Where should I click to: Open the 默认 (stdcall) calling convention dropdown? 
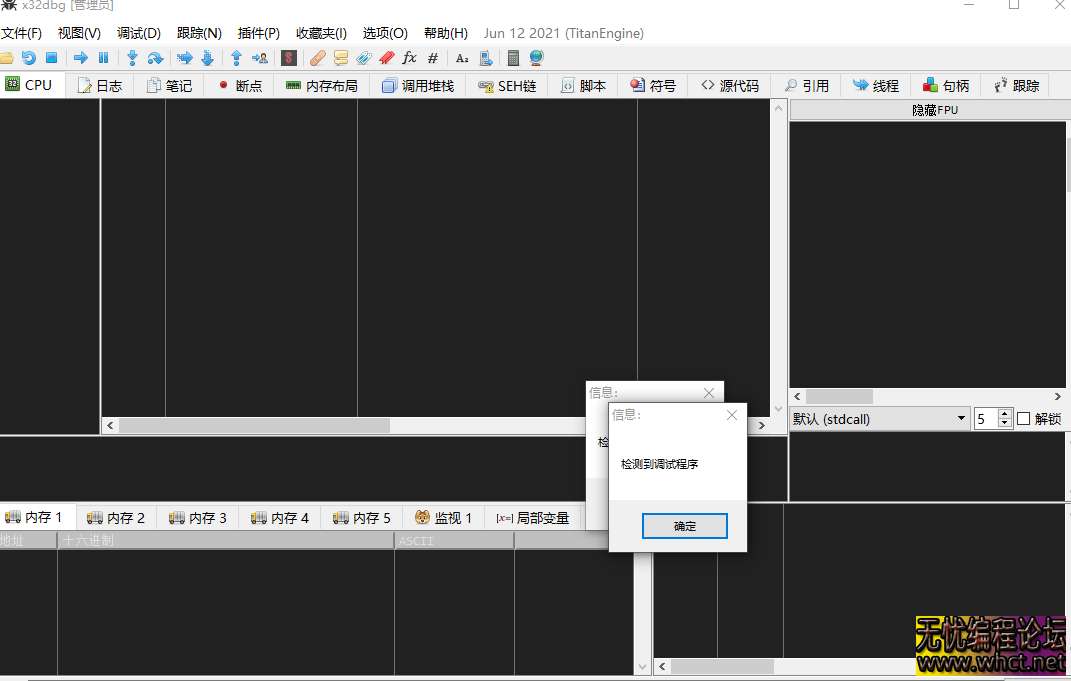coord(880,419)
